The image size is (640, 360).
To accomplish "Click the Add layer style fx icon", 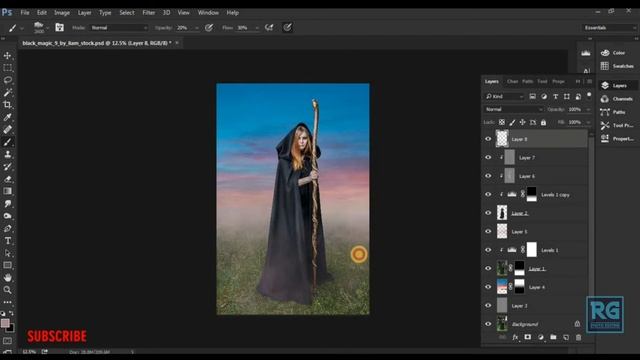I will click(x=516, y=337).
